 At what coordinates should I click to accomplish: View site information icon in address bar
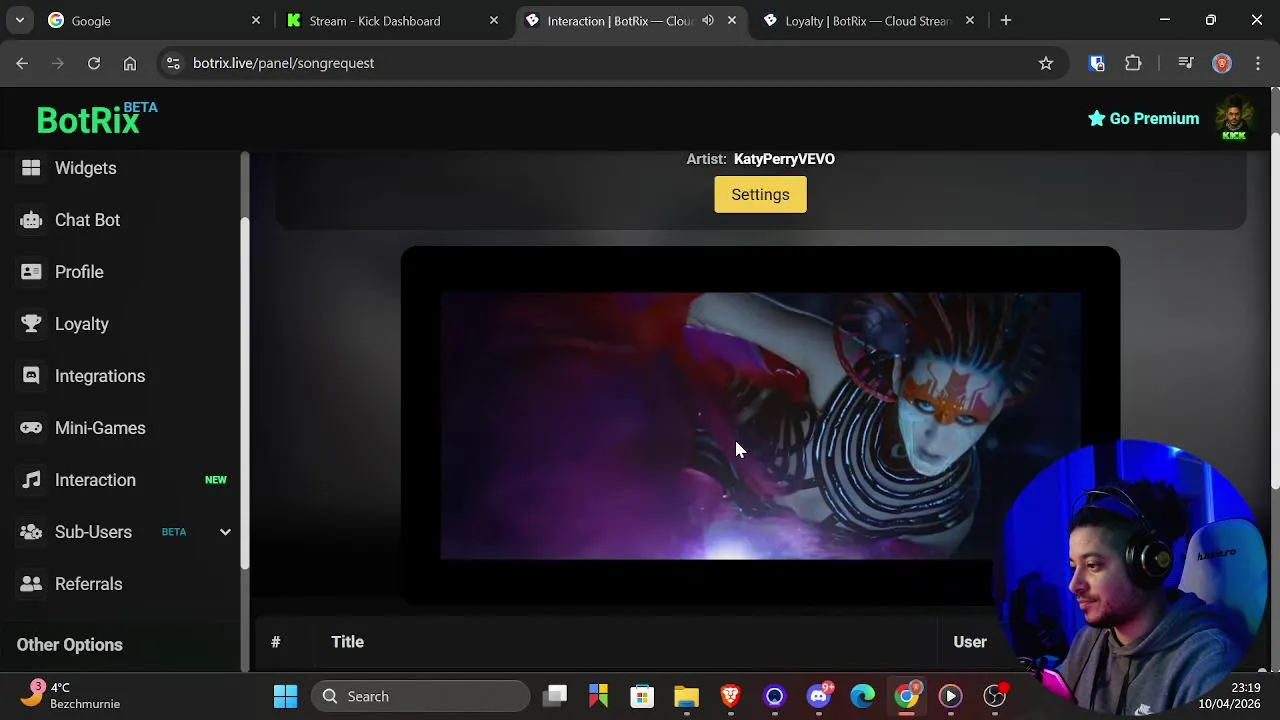pyautogui.click(x=173, y=63)
